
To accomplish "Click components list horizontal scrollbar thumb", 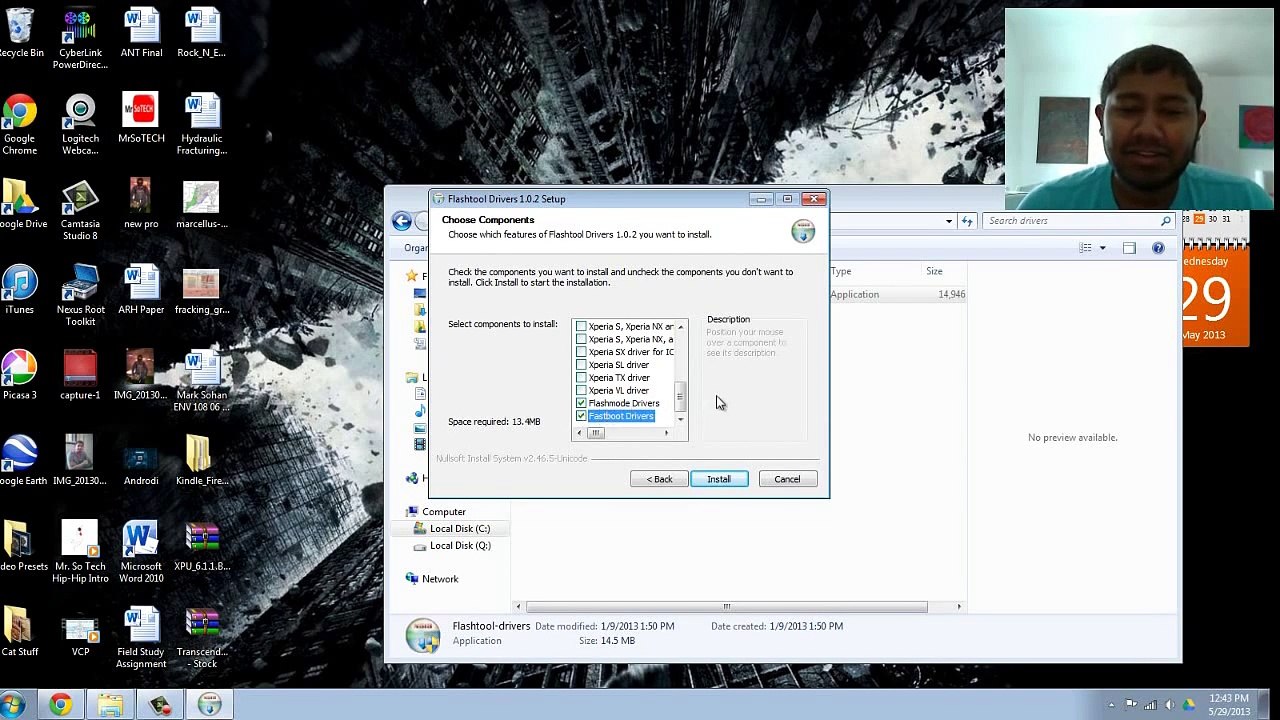I will coord(595,433).
